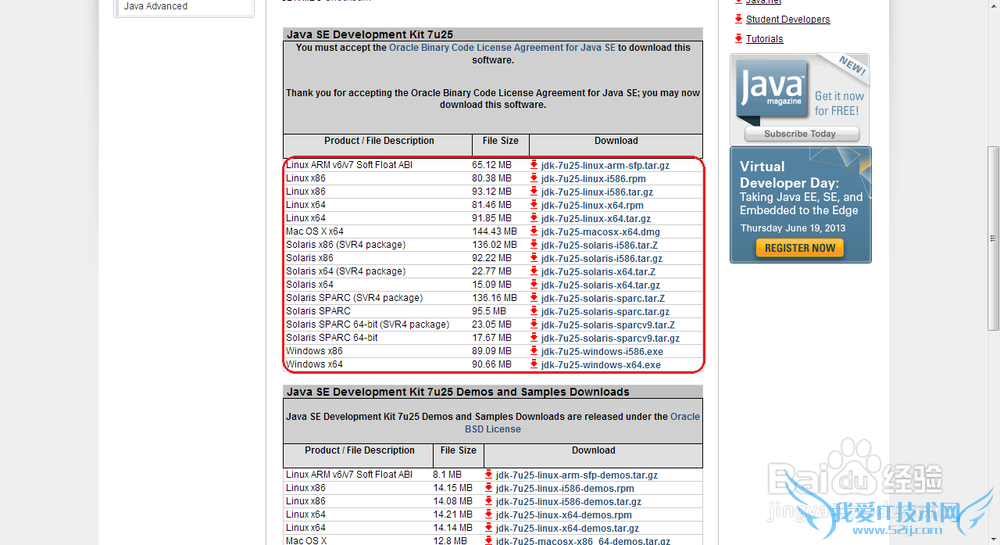Click red arrow icon beside Student Developers
1000x545 pixels.
(x=739, y=19)
